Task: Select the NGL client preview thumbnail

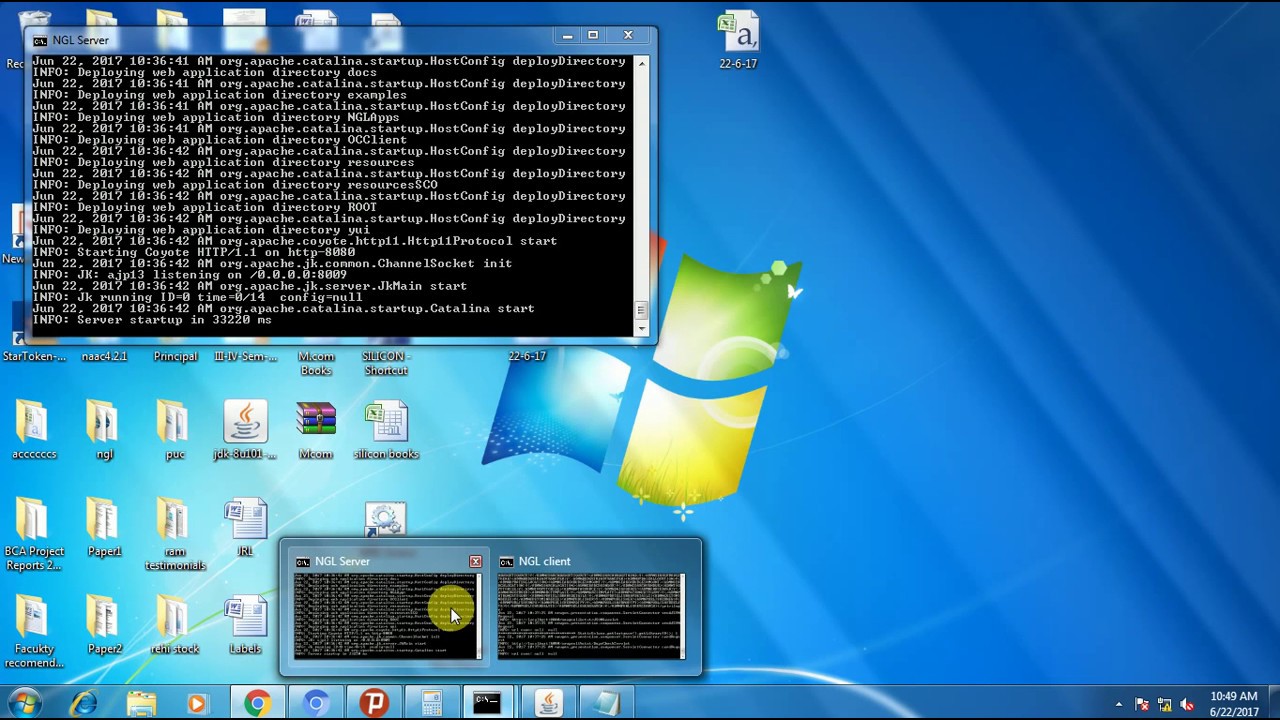Action: tap(591, 607)
